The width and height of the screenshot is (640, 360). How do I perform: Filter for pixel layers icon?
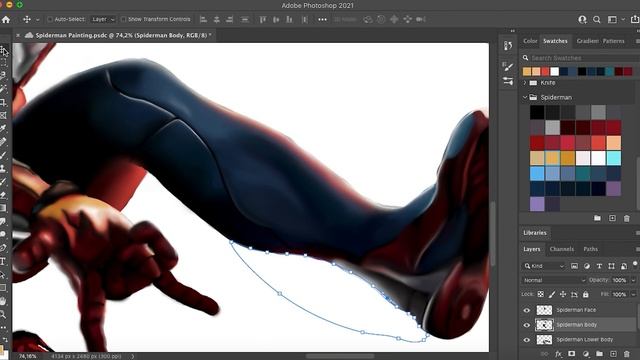click(574, 266)
